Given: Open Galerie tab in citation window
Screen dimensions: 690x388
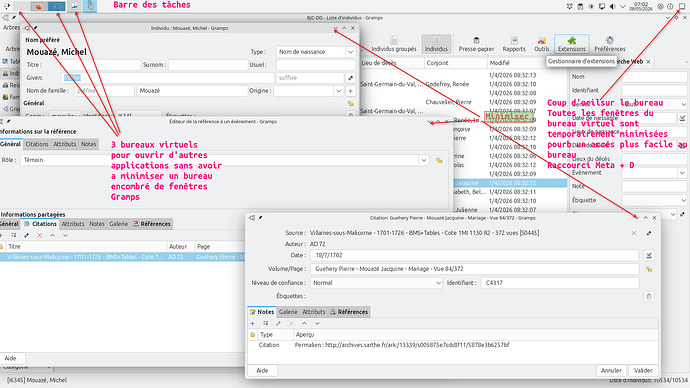Looking at the screenshot, I should point(288,312).
